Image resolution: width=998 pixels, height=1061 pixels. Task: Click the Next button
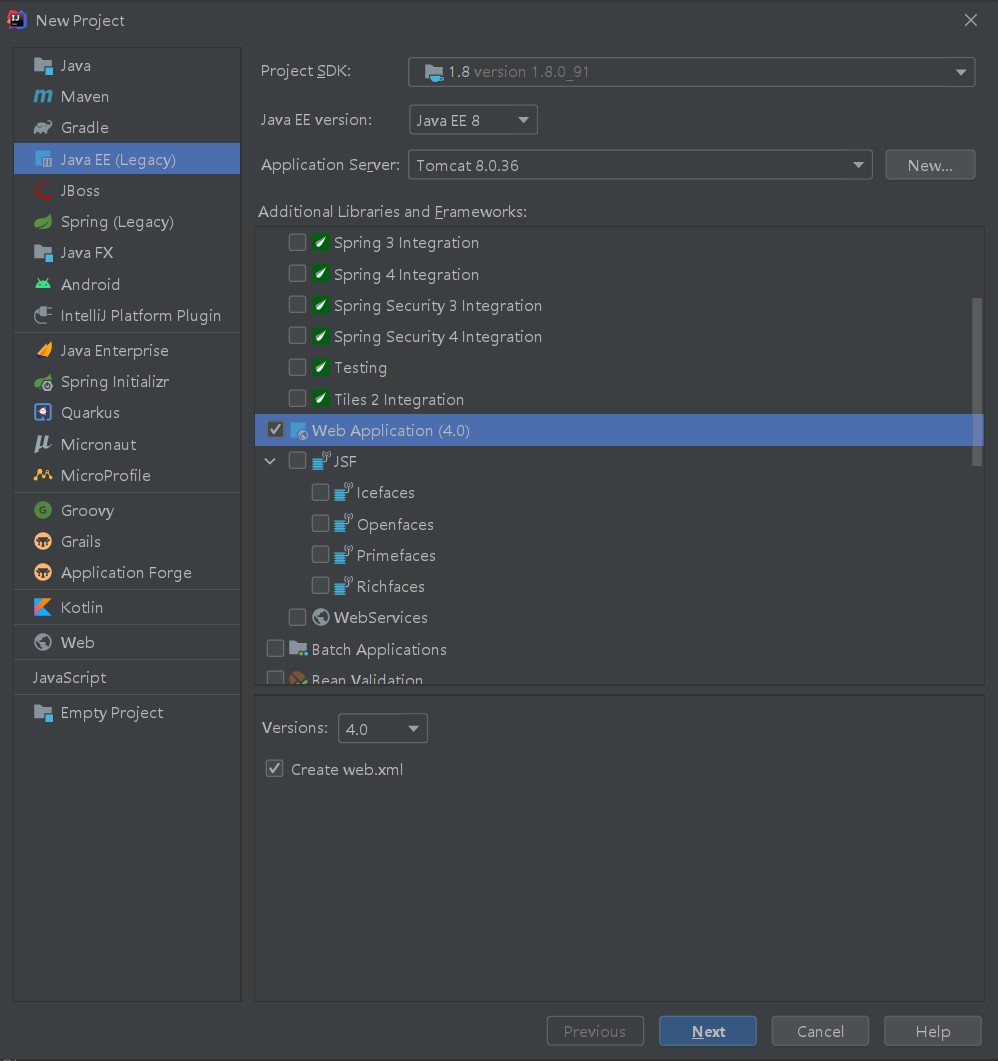click(x=708, y=1031)
